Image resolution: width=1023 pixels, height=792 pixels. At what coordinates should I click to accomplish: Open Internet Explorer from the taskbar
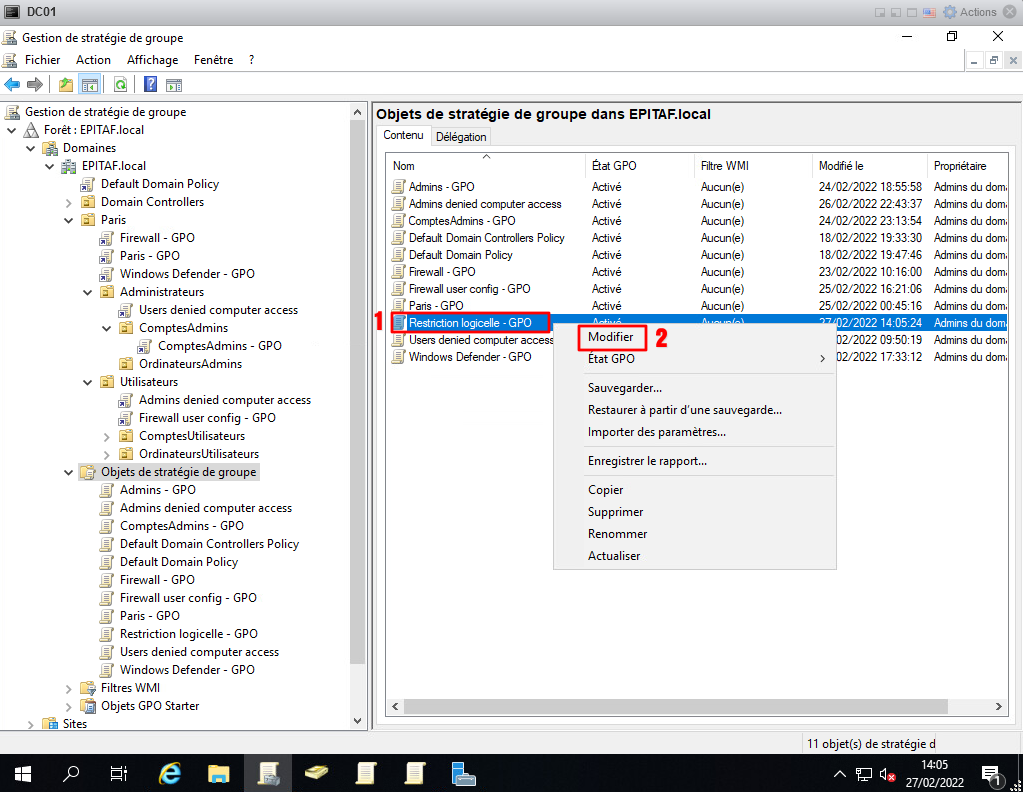coord(171,773)
